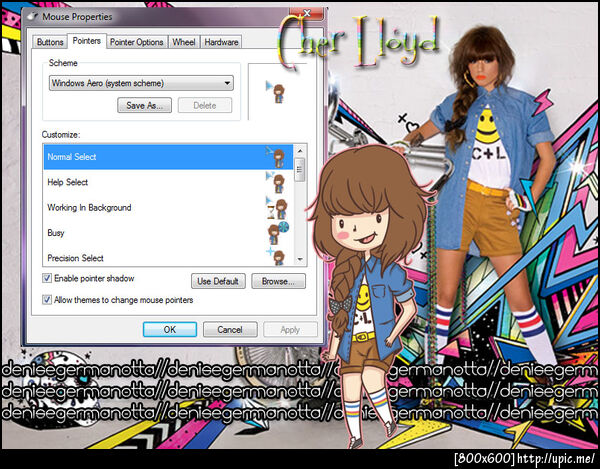
Task: Click the Delete scheme button
Action: point(205,105)
